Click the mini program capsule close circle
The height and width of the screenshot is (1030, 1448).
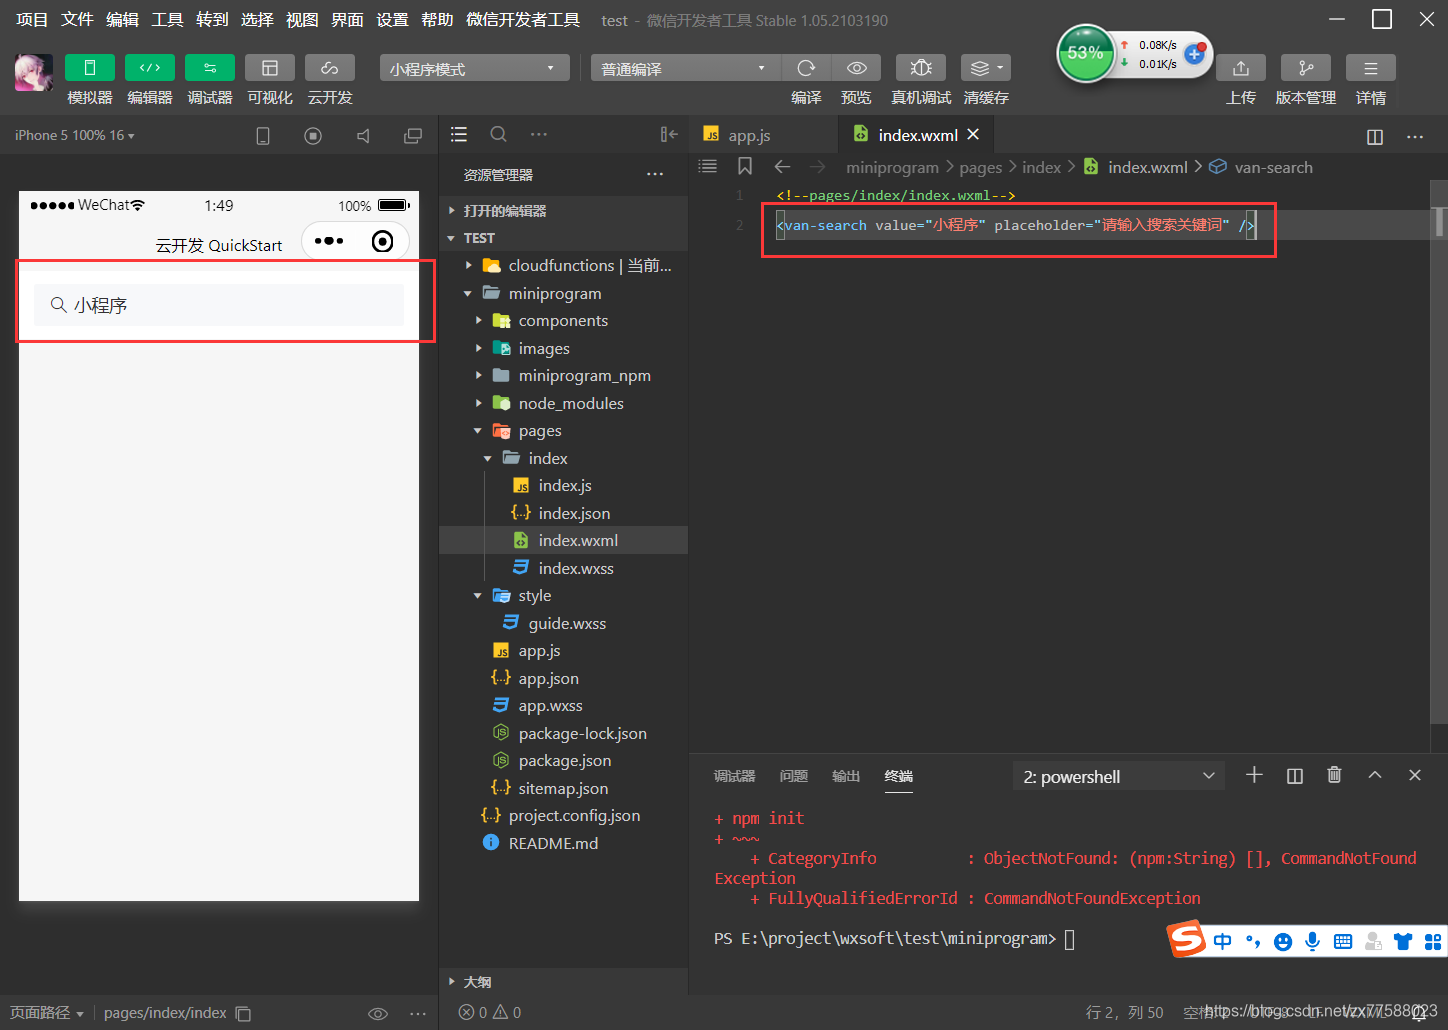click(382, 241)
